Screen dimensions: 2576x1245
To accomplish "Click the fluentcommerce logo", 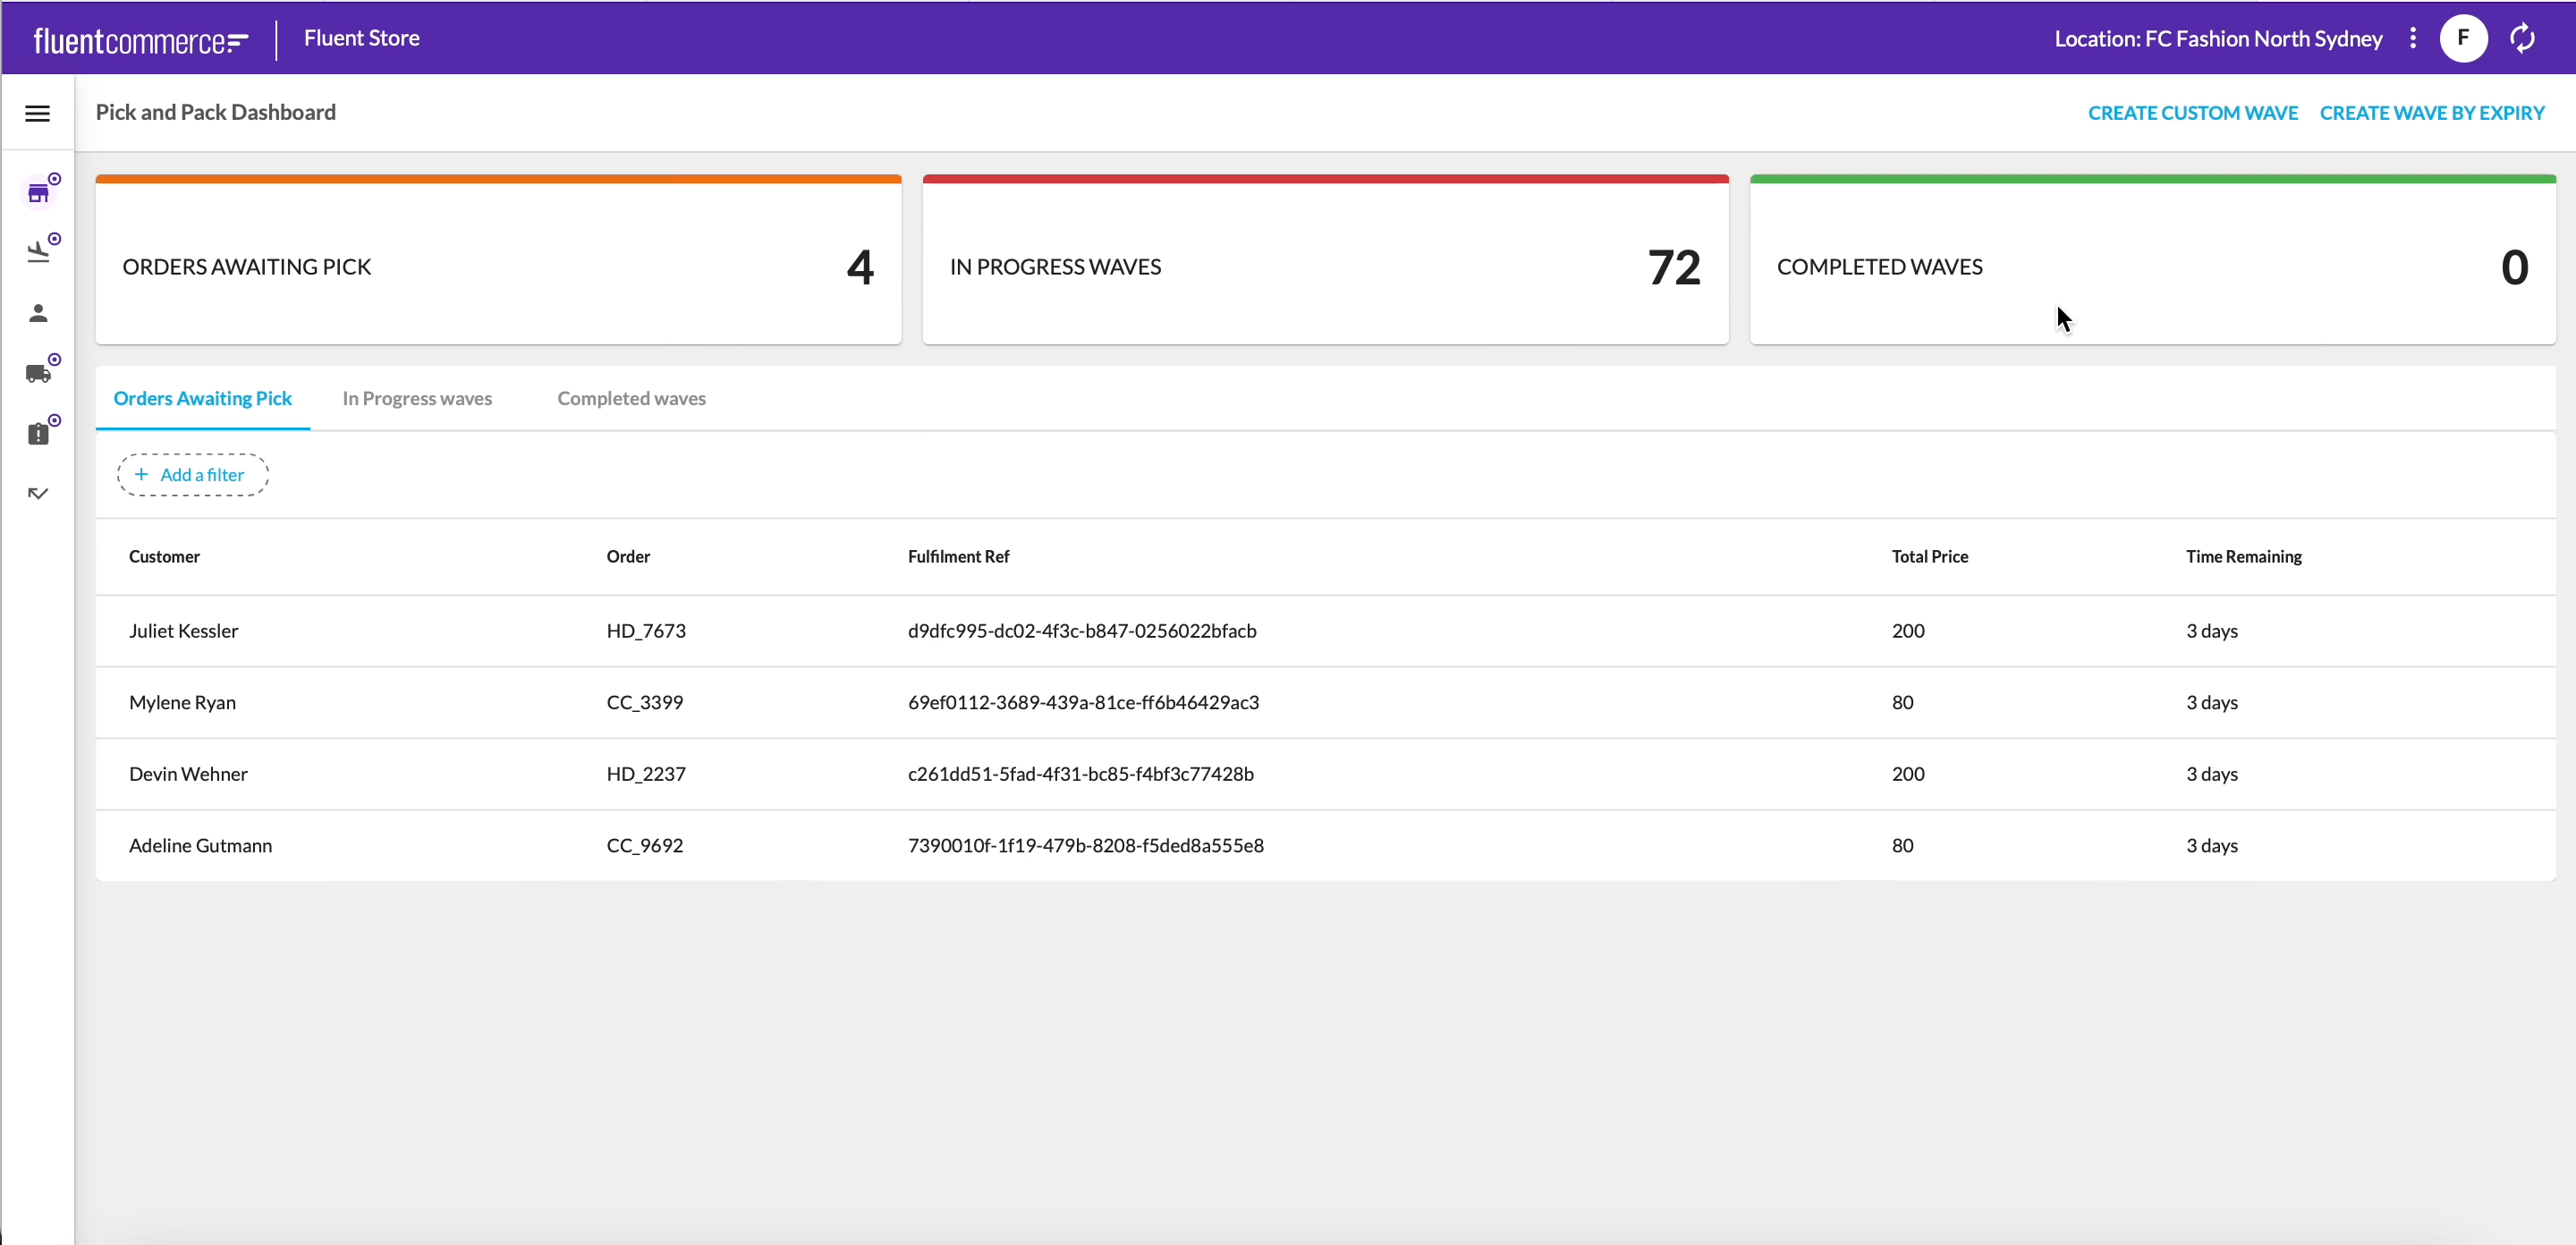I will (140, 40).
